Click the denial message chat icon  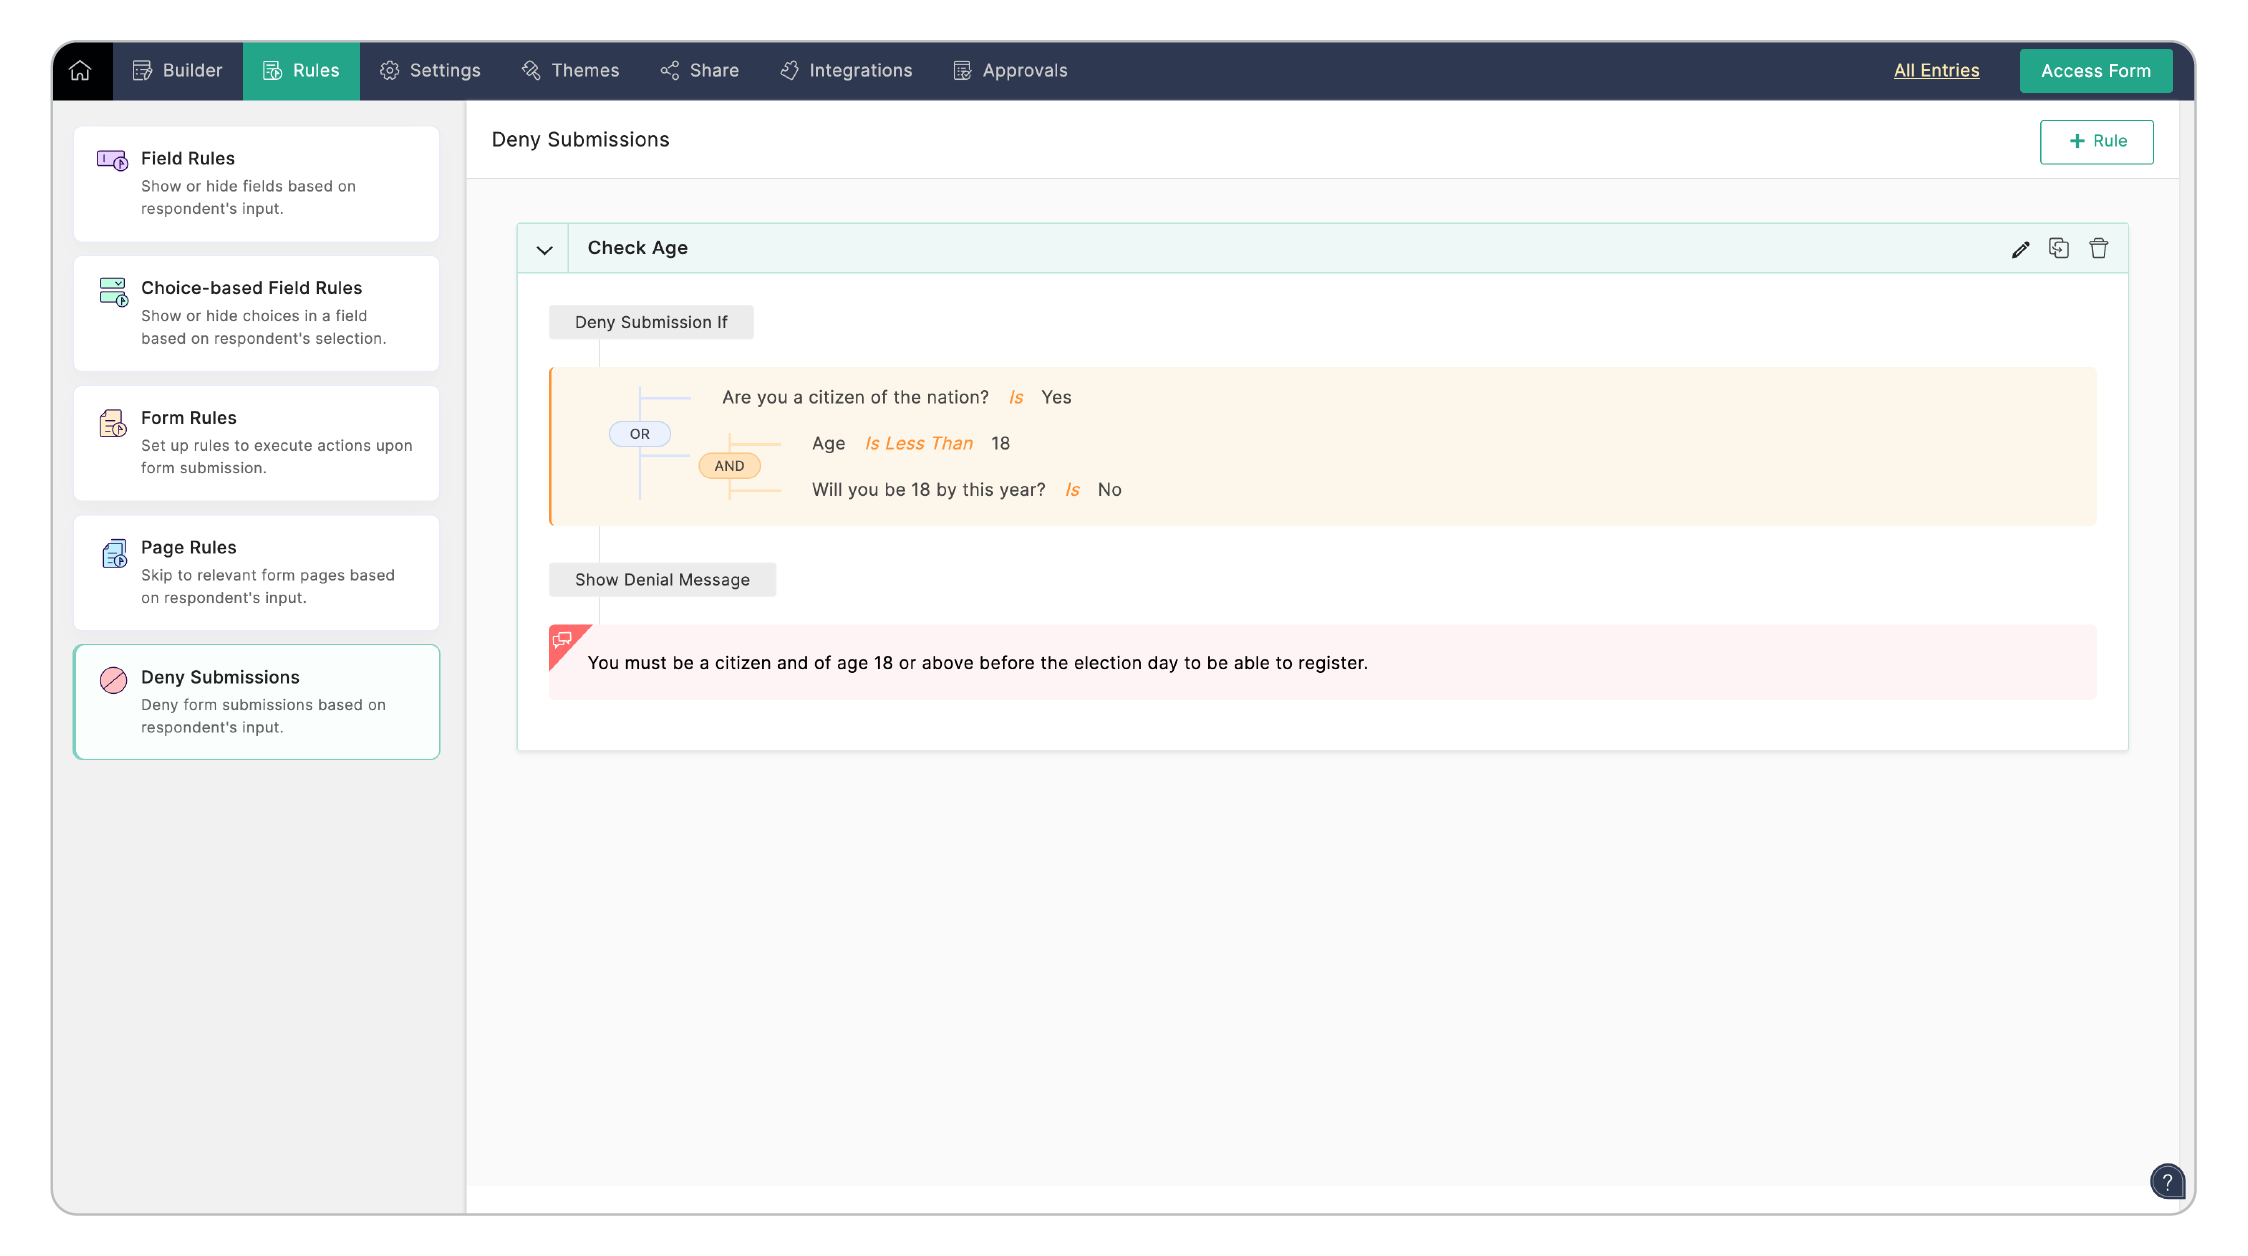[x=563, y=639]
